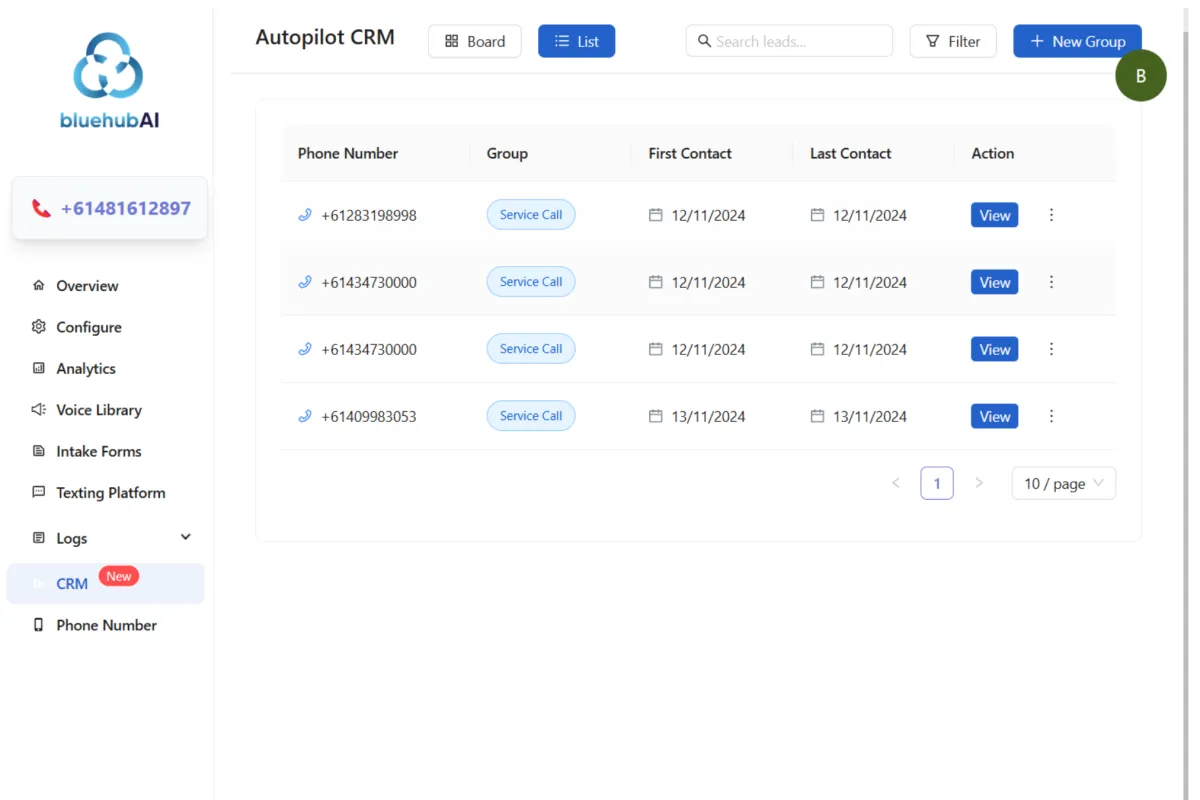
Task: Click the Service Call tag for +61283198998
Action: (531, 215)
